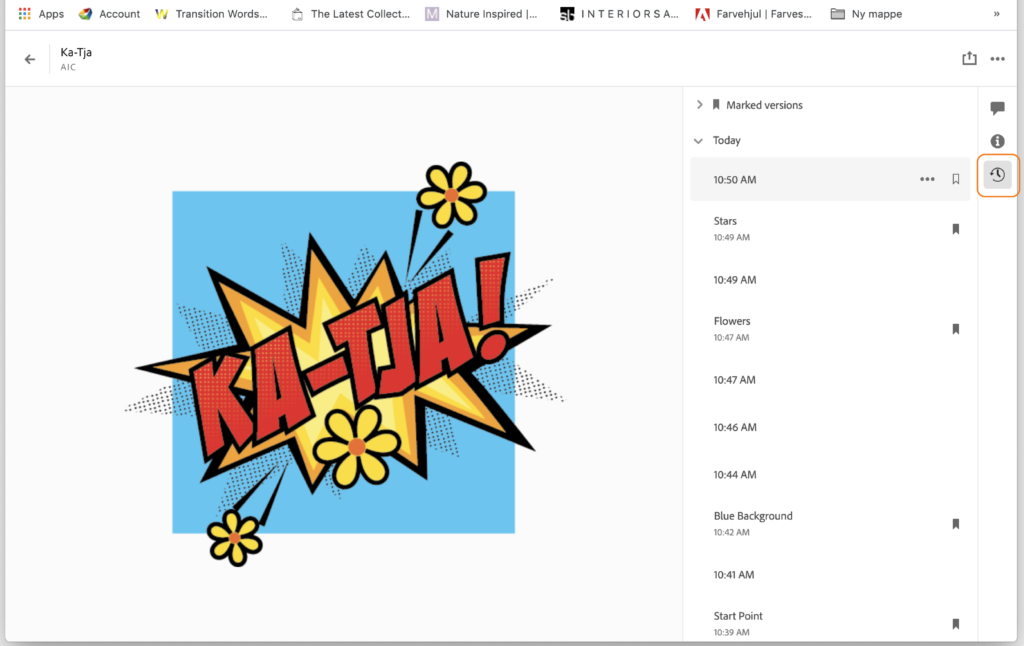Open options menu for the 10:50 AM version
This screenshot has width=1024, height=646.
tap(927, 179)
